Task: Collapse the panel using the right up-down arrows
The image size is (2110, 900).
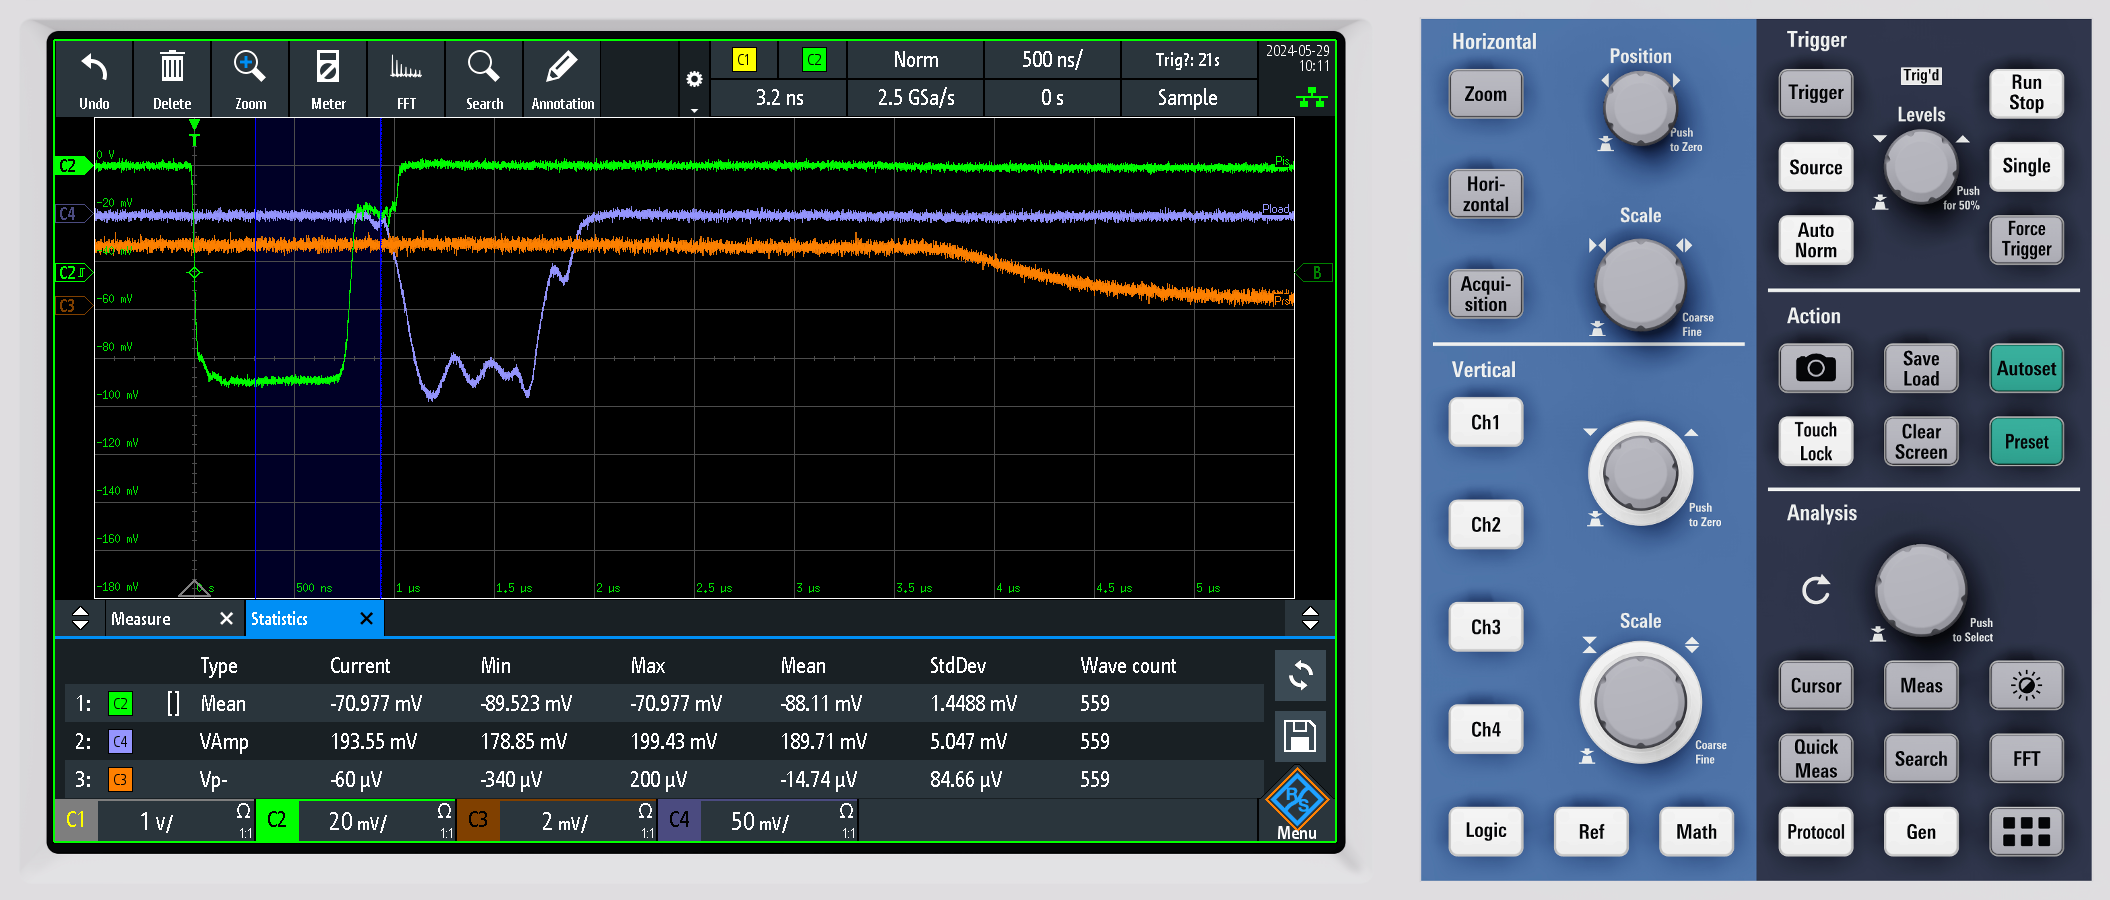Action: pyautogui.click(x=1309, y=619)
